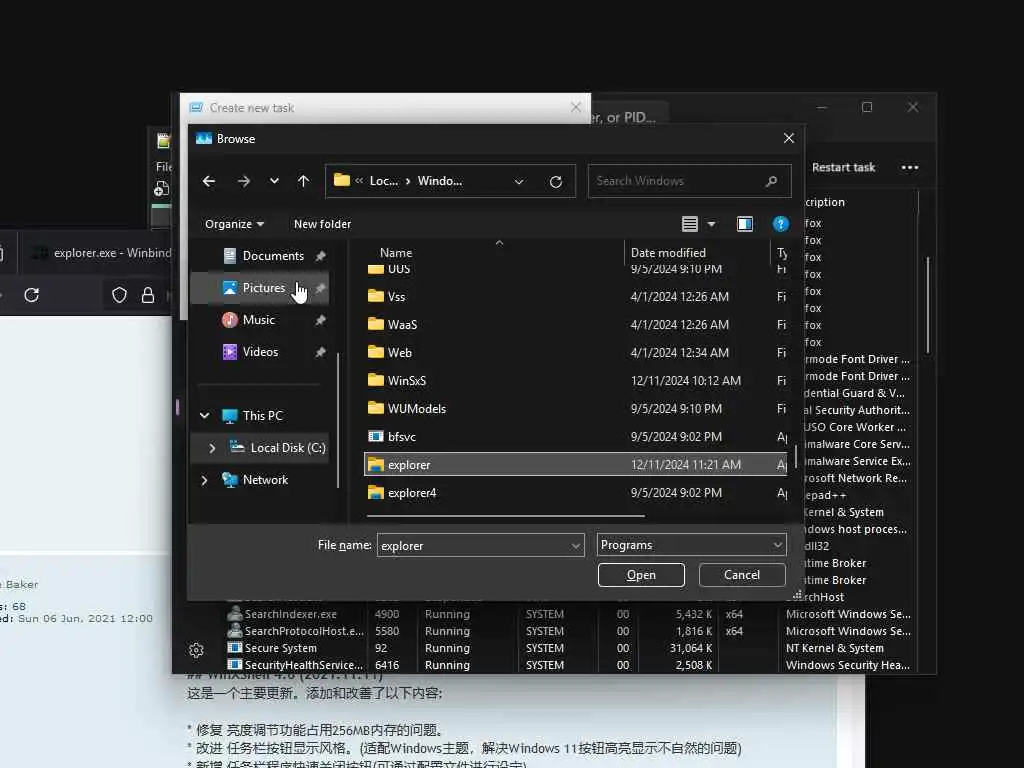The image size is (1024, 768).
Task: Refresh the Windows folder listing
Action: 556,182
